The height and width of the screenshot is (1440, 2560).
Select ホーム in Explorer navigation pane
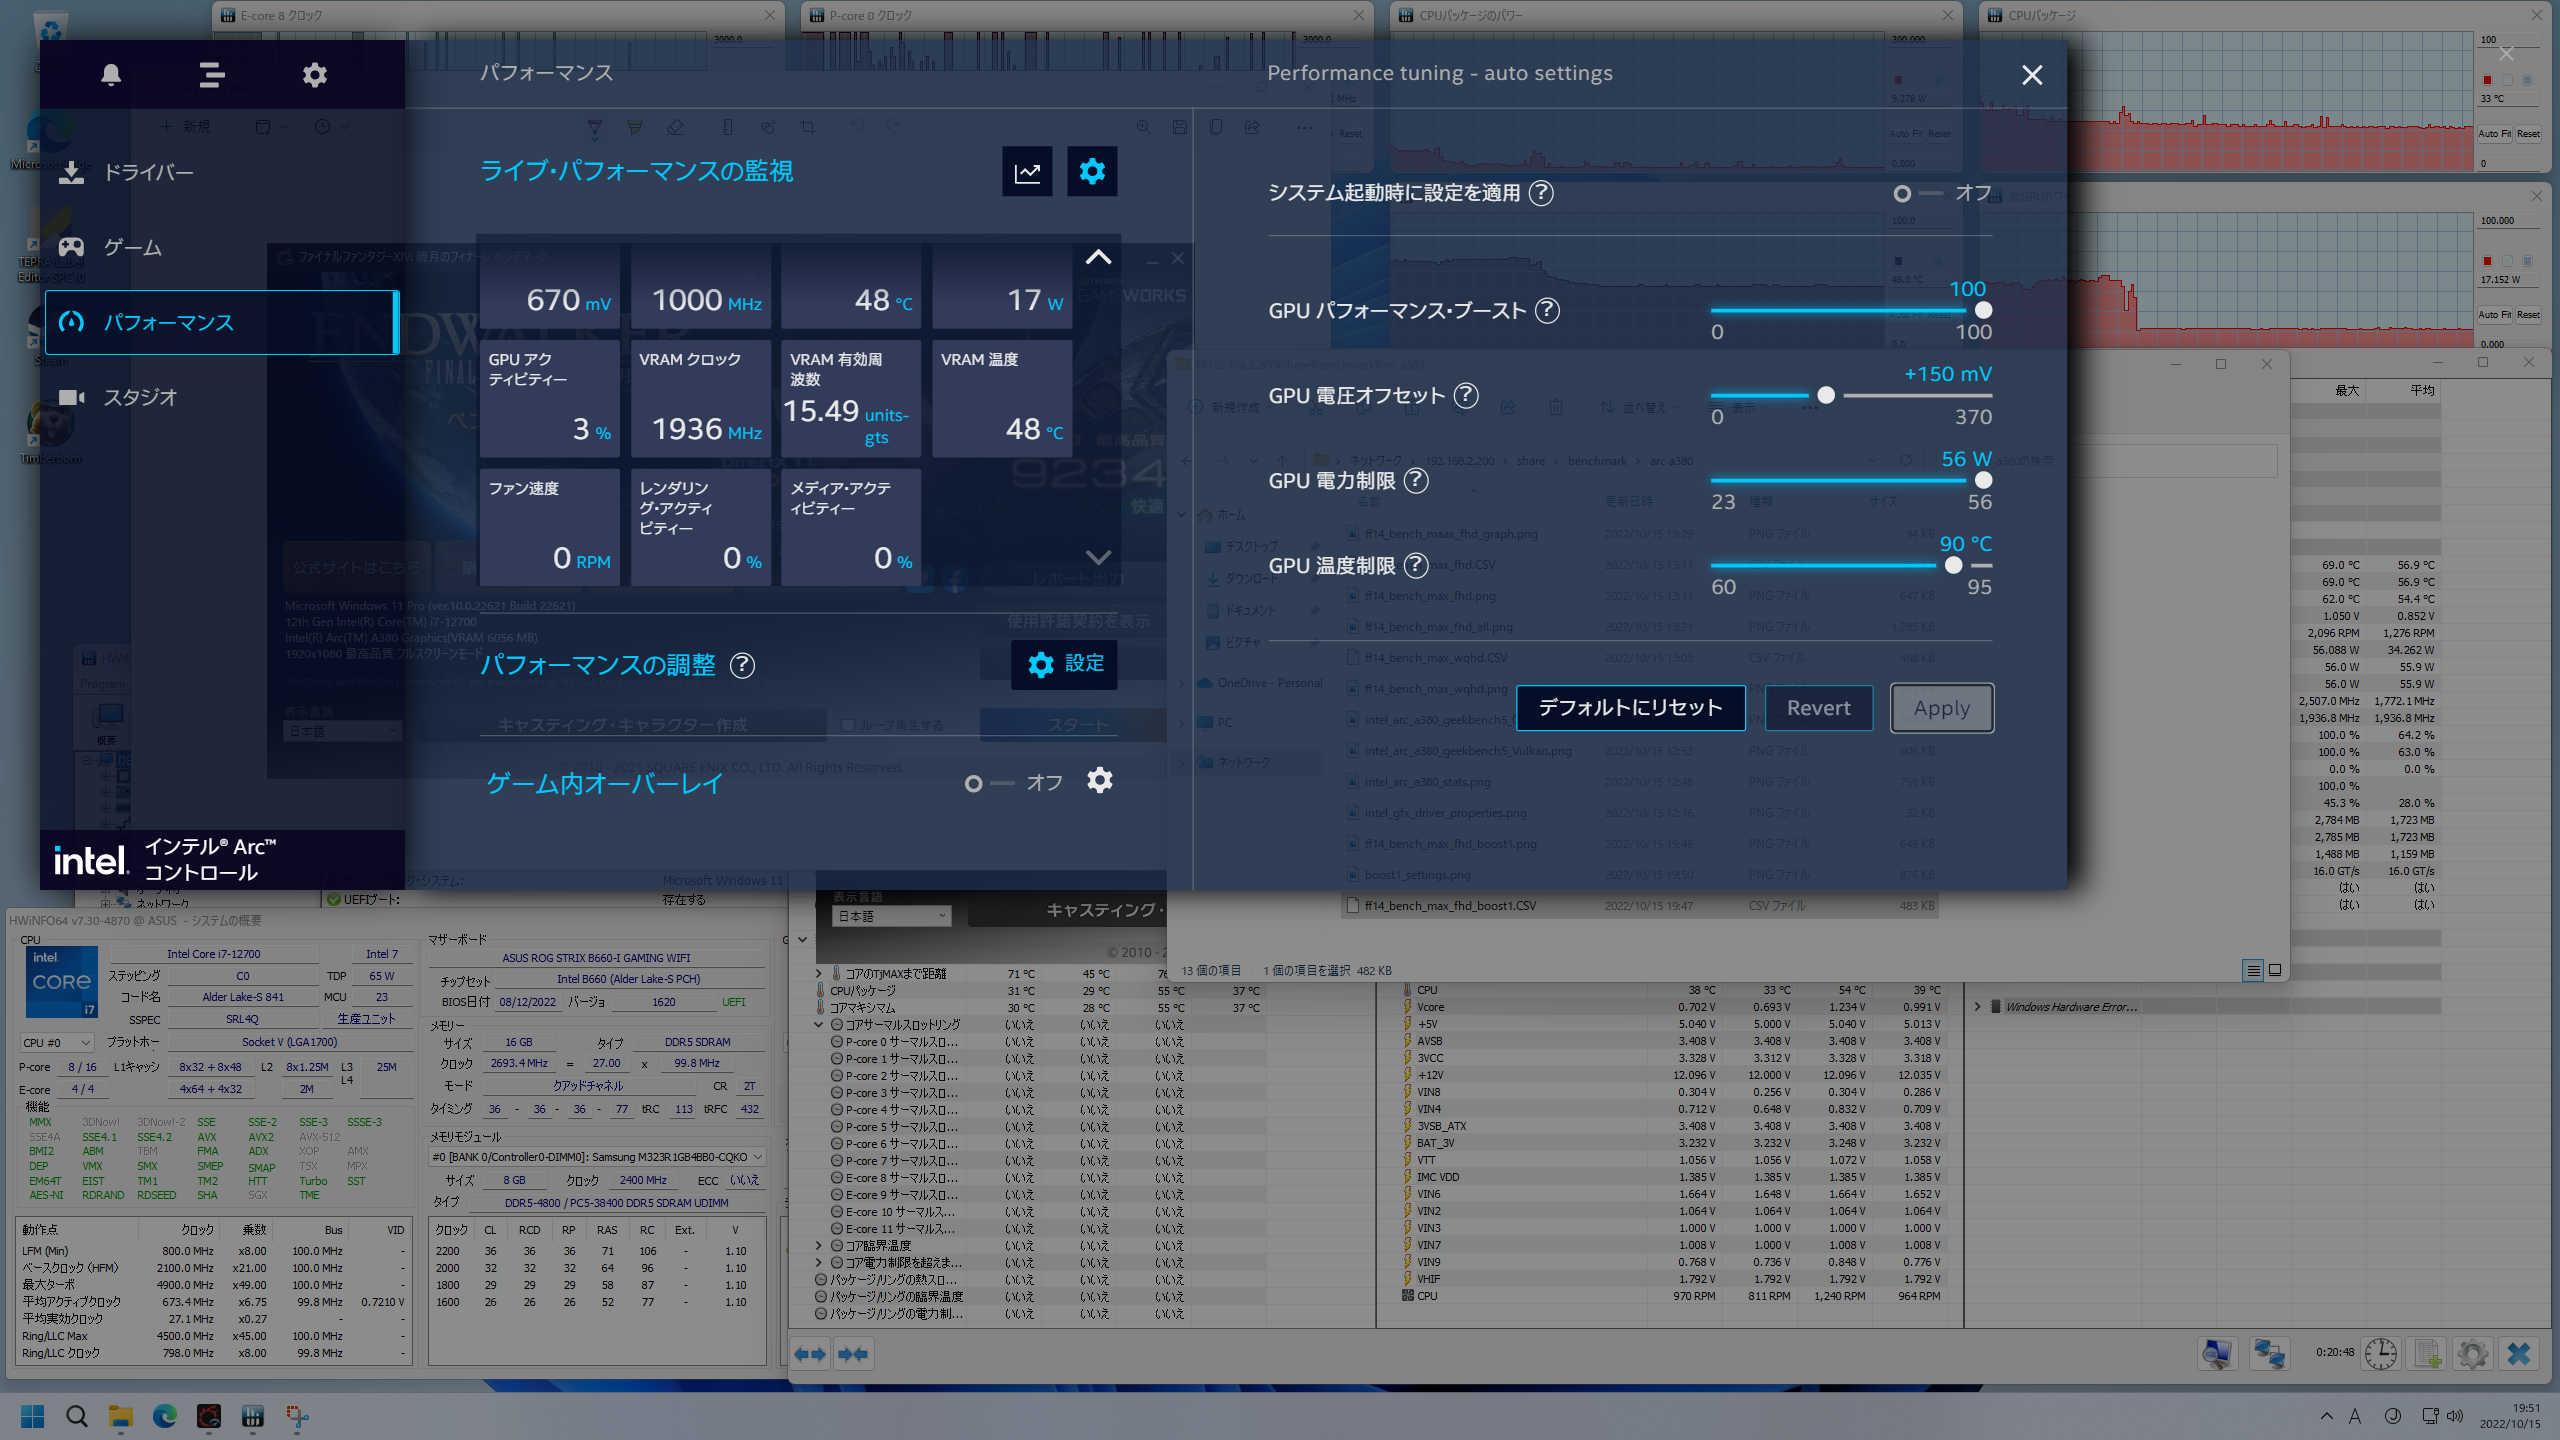[x=1230, y=515]
